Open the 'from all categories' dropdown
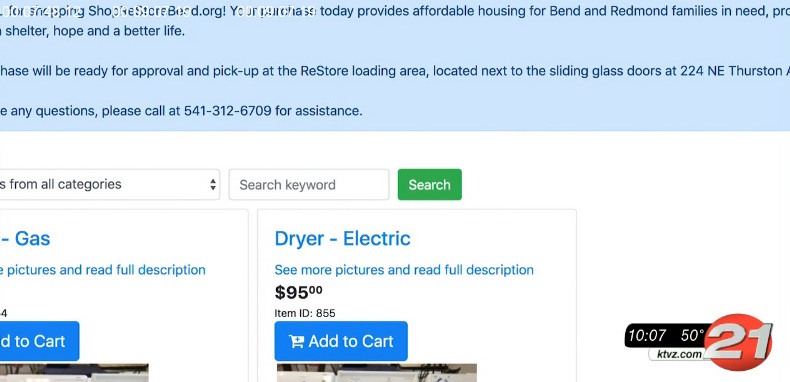This screenshot has height=382, width=790. point(109,184)
